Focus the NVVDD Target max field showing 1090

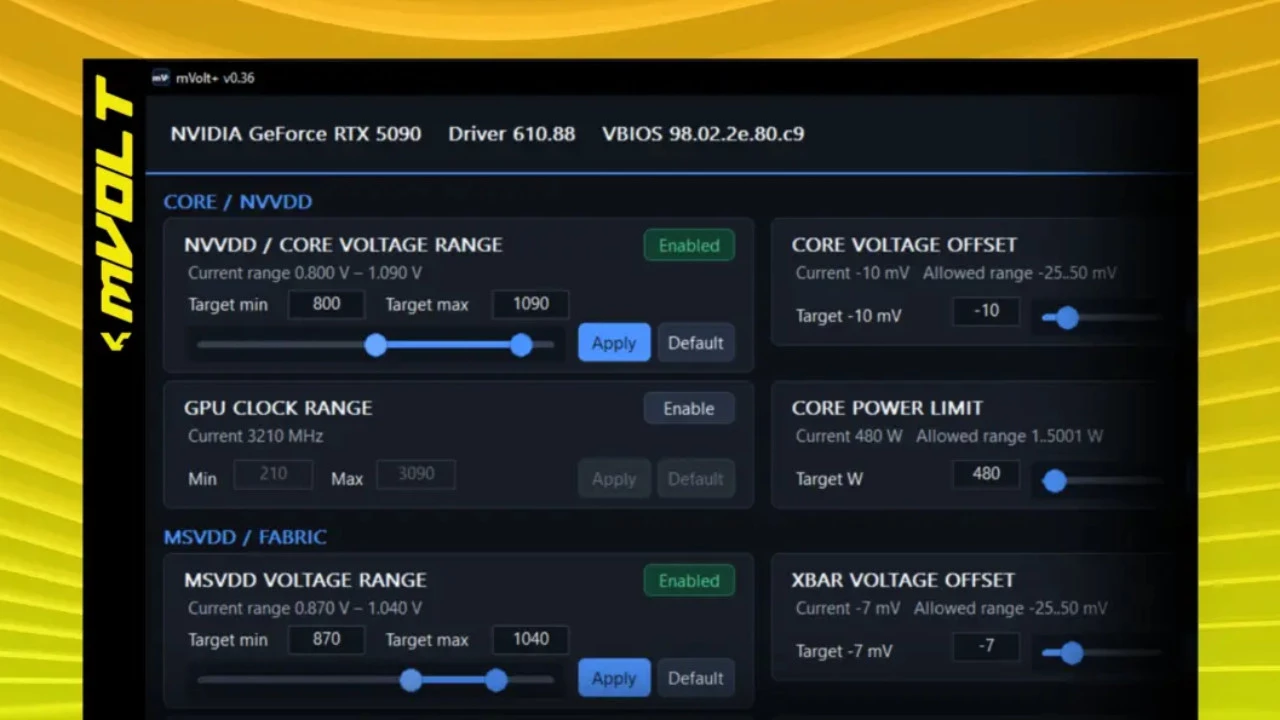[531, 304]
